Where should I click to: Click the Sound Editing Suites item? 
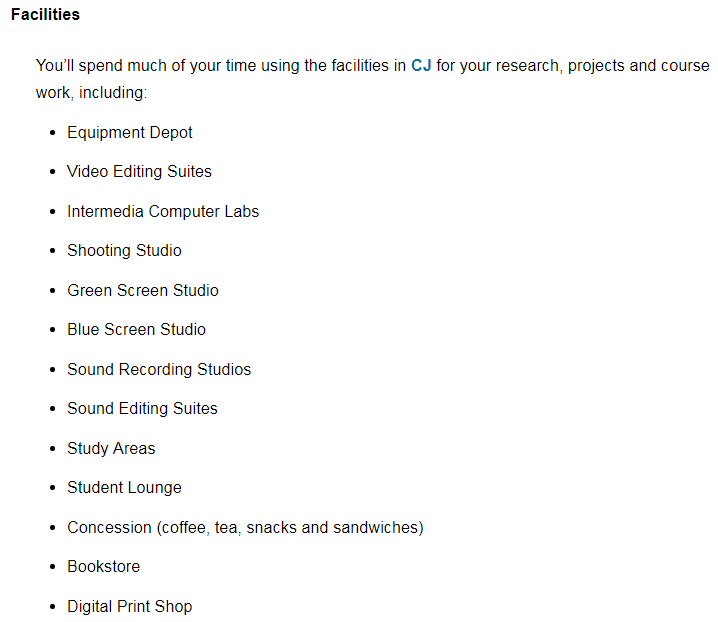coord(142,408)
